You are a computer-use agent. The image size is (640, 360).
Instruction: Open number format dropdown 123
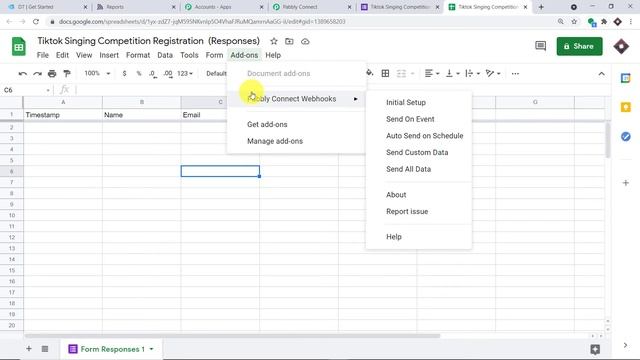click(x=184, y=73)
